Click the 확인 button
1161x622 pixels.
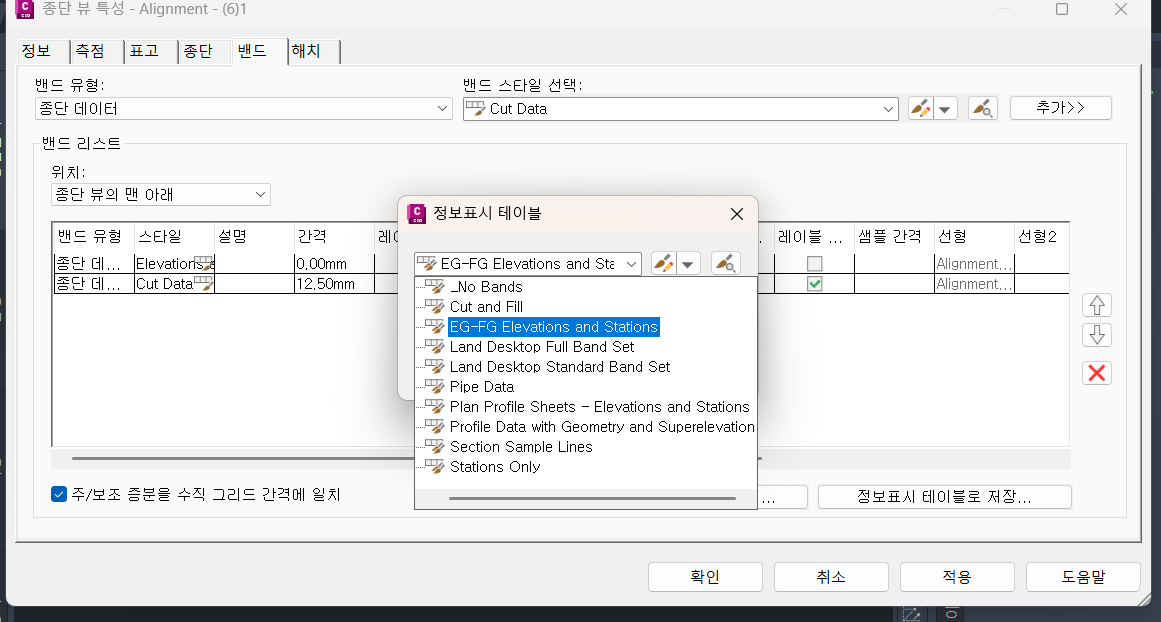(x=705, y=577)
